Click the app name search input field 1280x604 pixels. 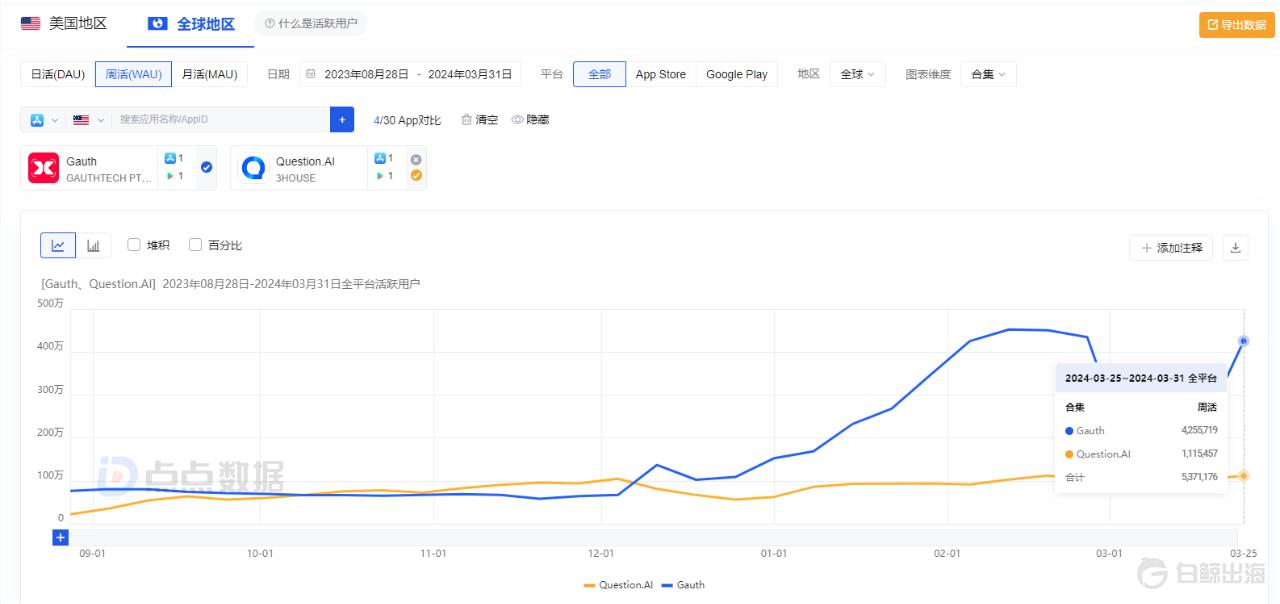(220, 120)
